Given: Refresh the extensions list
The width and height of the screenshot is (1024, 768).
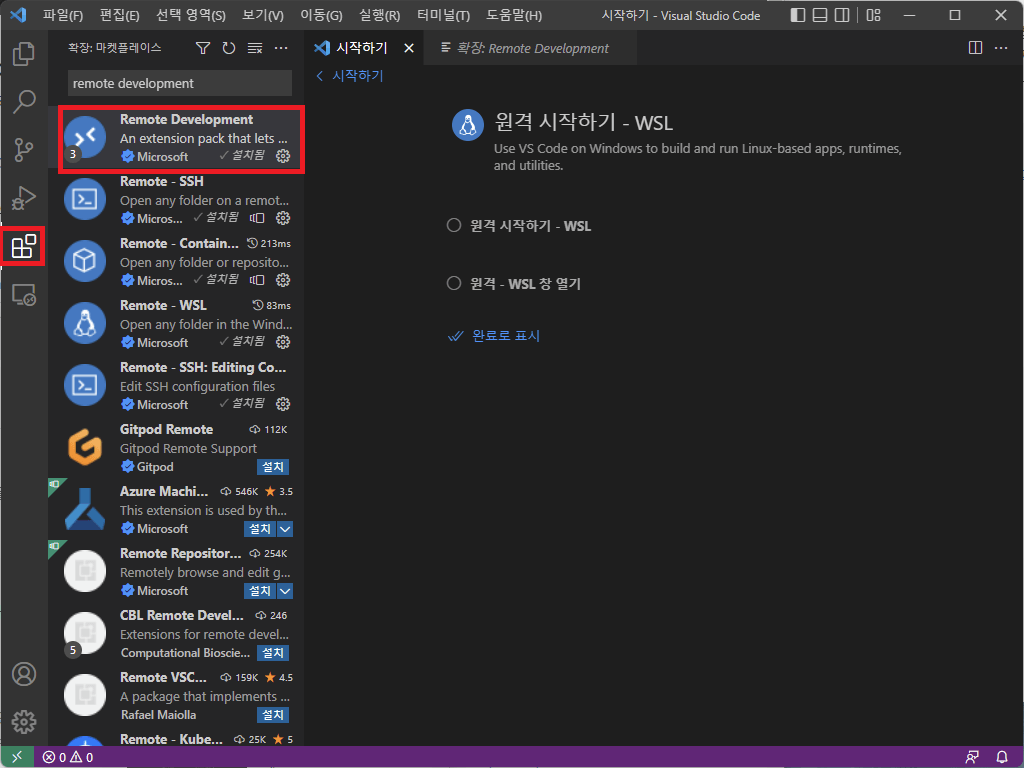Looking at the screenshot, I should tap(228, 46).
